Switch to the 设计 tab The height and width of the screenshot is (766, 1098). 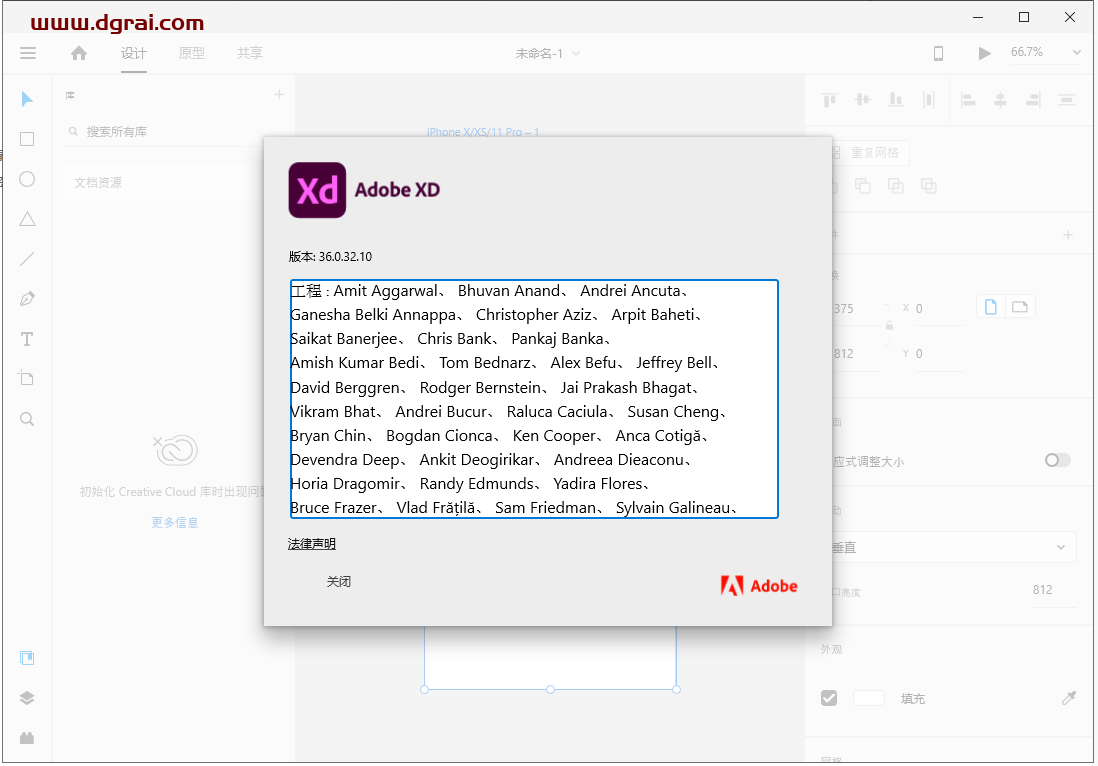coord(133,53)
